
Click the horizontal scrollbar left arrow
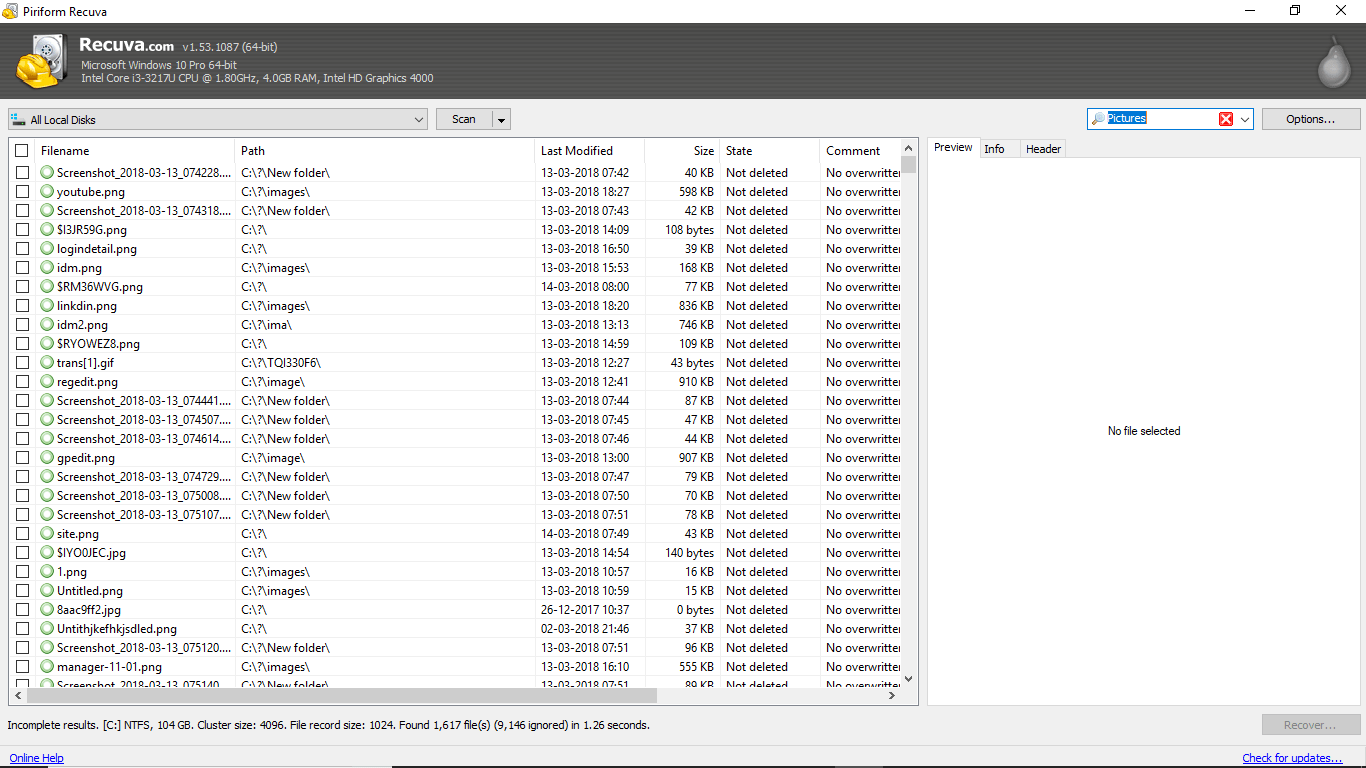click(x=18, y=696)
